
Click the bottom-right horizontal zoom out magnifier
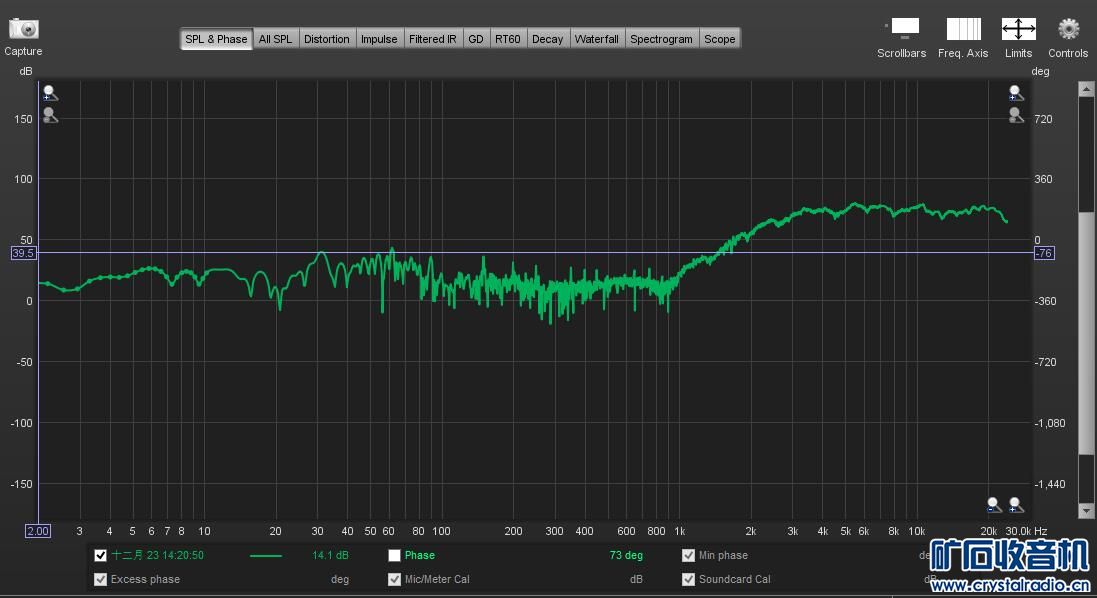click(993, 505)
